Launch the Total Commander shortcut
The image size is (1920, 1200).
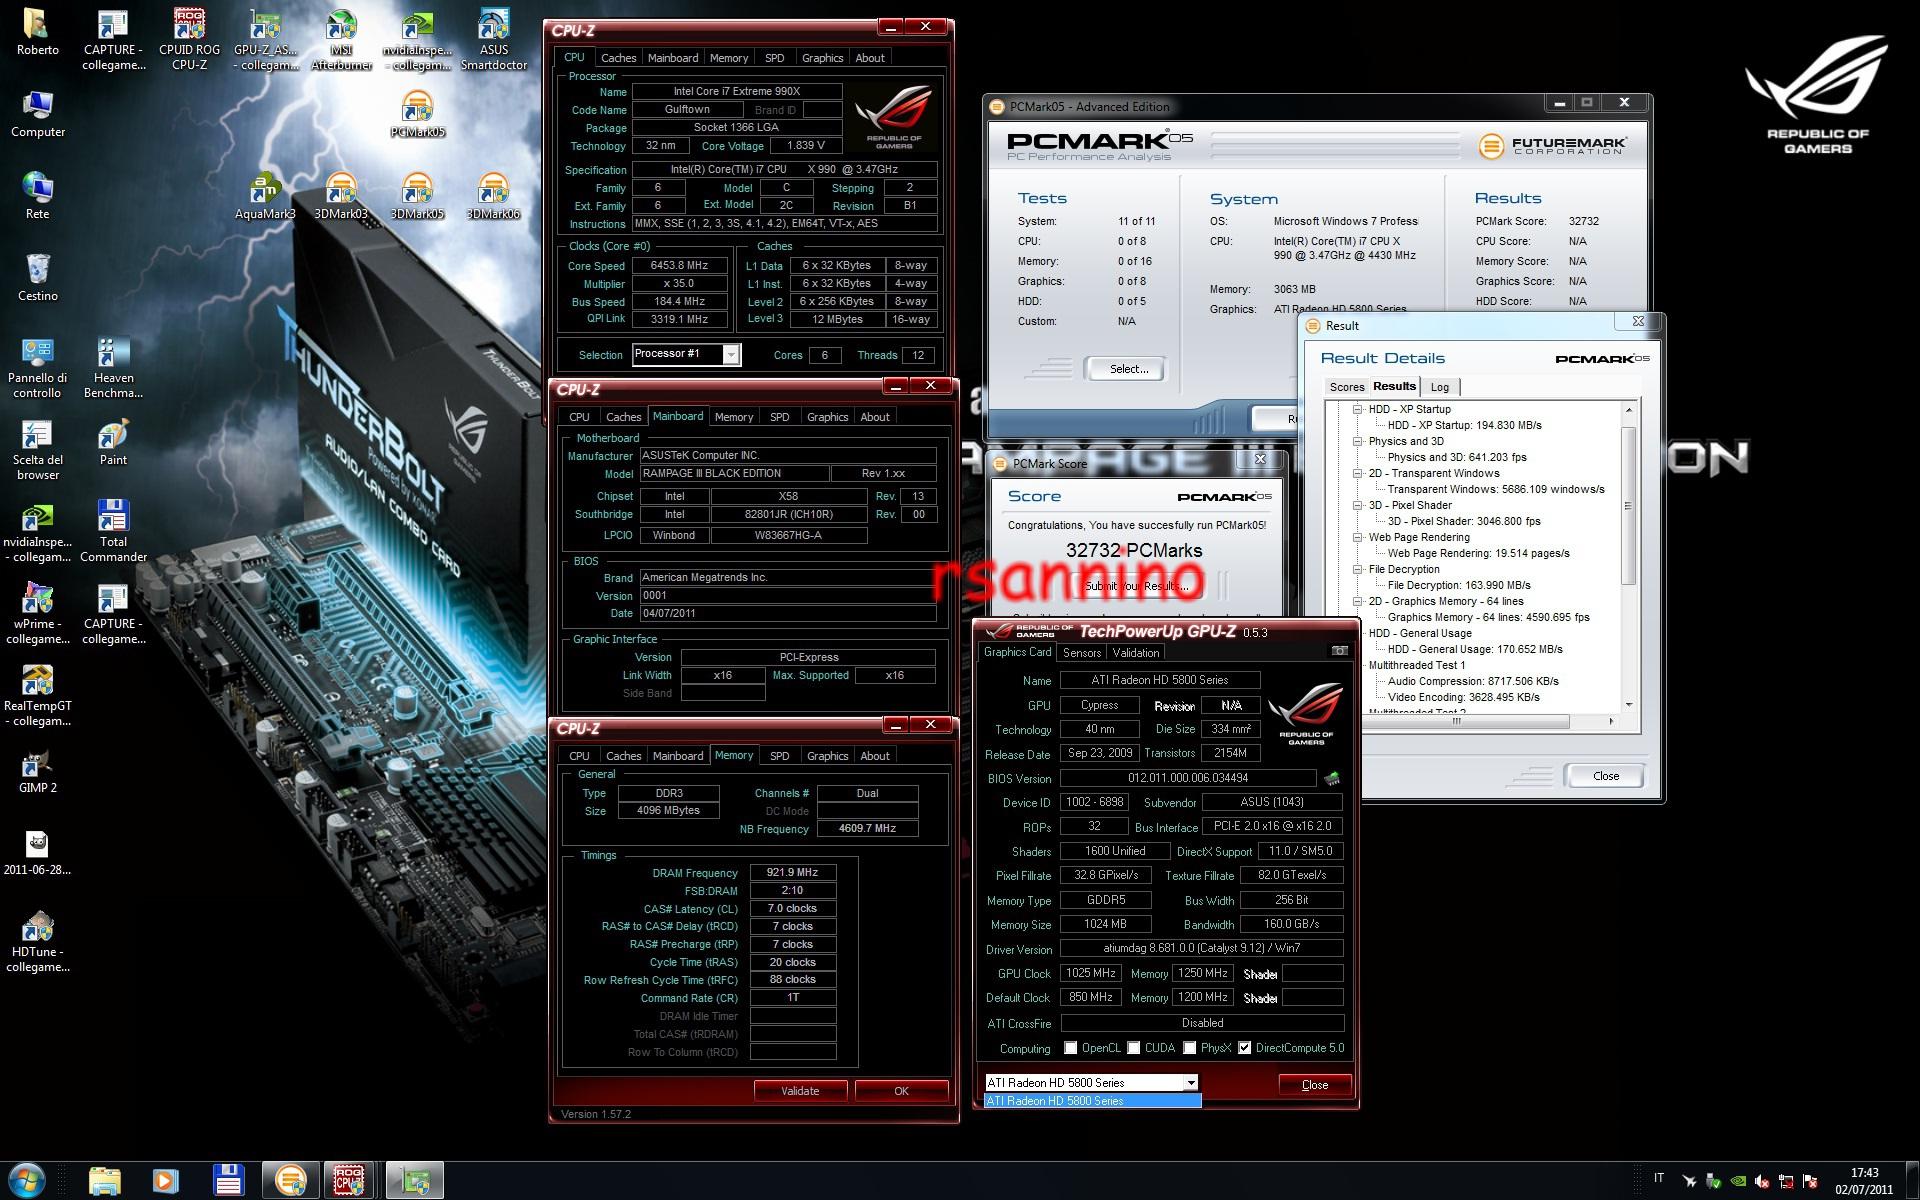113,531
